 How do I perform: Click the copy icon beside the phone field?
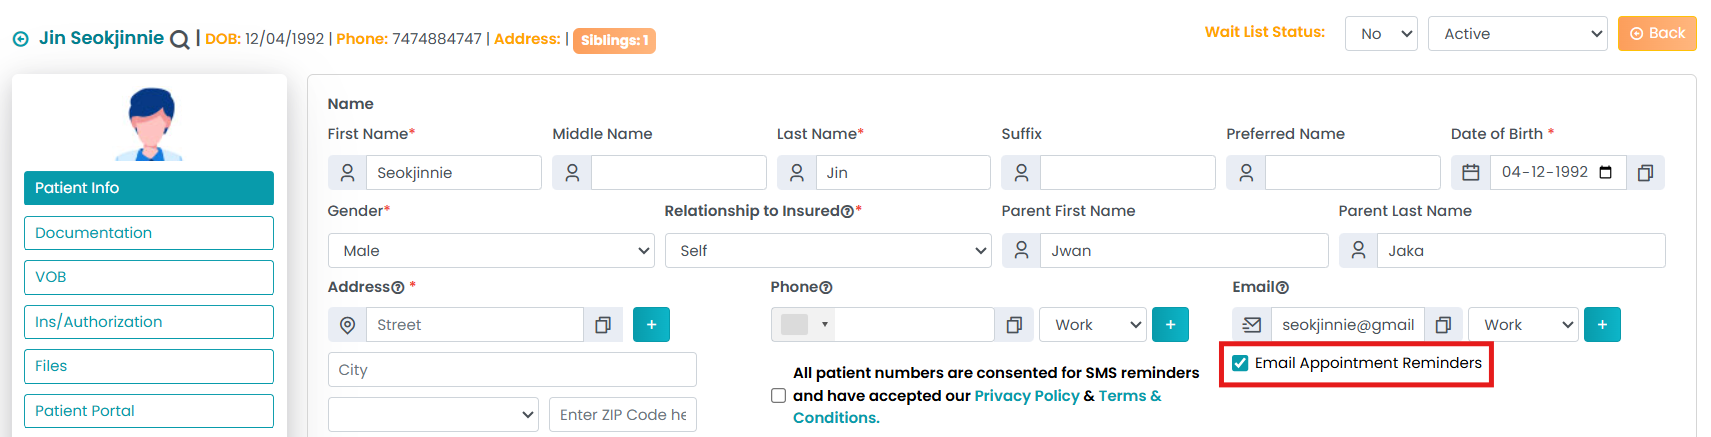pyautogui.click(x=1014, y=325)
